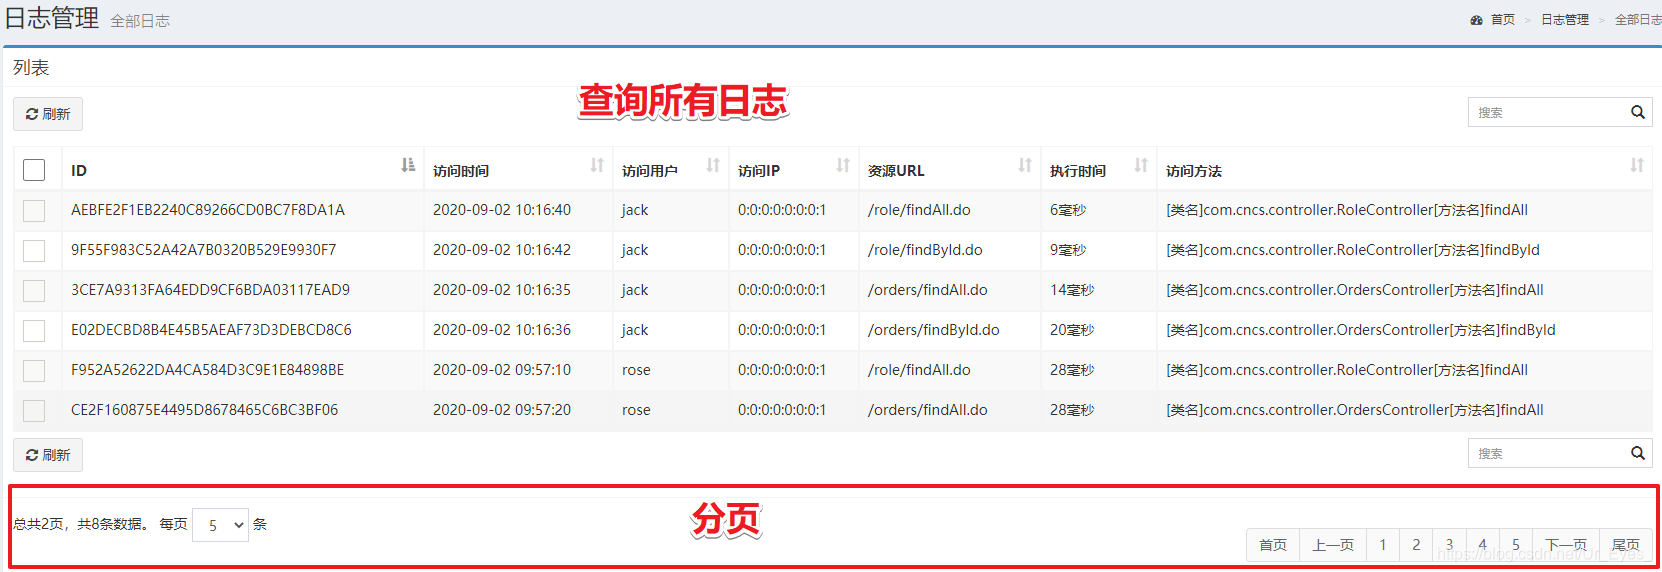Viewport: 1662px width, 572px height.
Task: Click the ID column header text
Action: 79,171
